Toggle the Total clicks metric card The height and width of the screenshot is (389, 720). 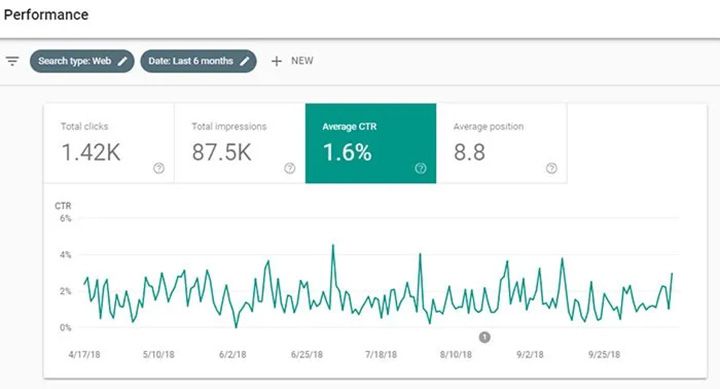tap(109, 143)
